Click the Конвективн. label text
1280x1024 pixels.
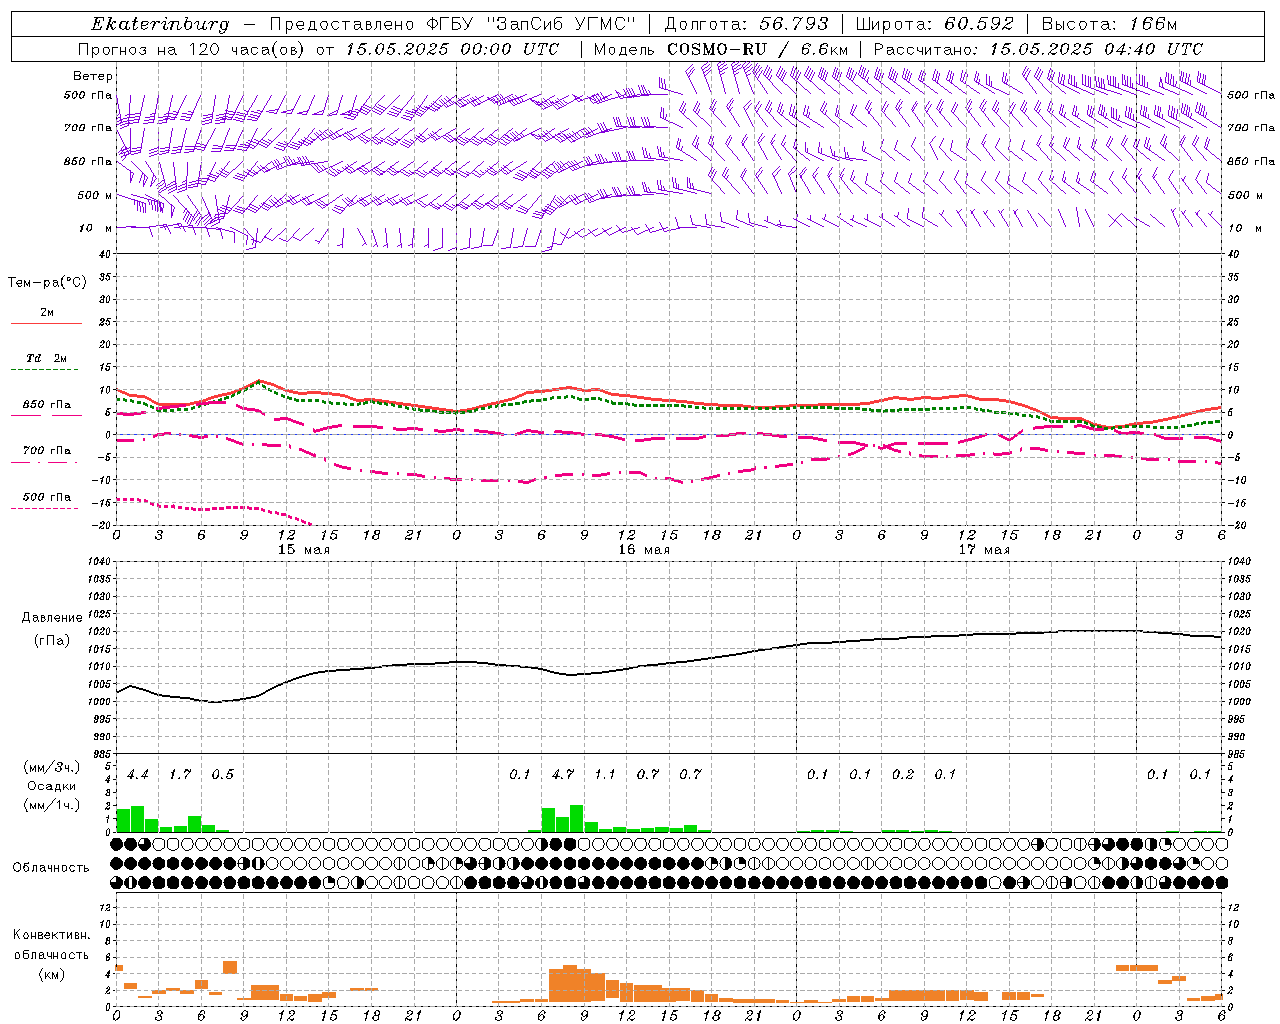point(52,935)
